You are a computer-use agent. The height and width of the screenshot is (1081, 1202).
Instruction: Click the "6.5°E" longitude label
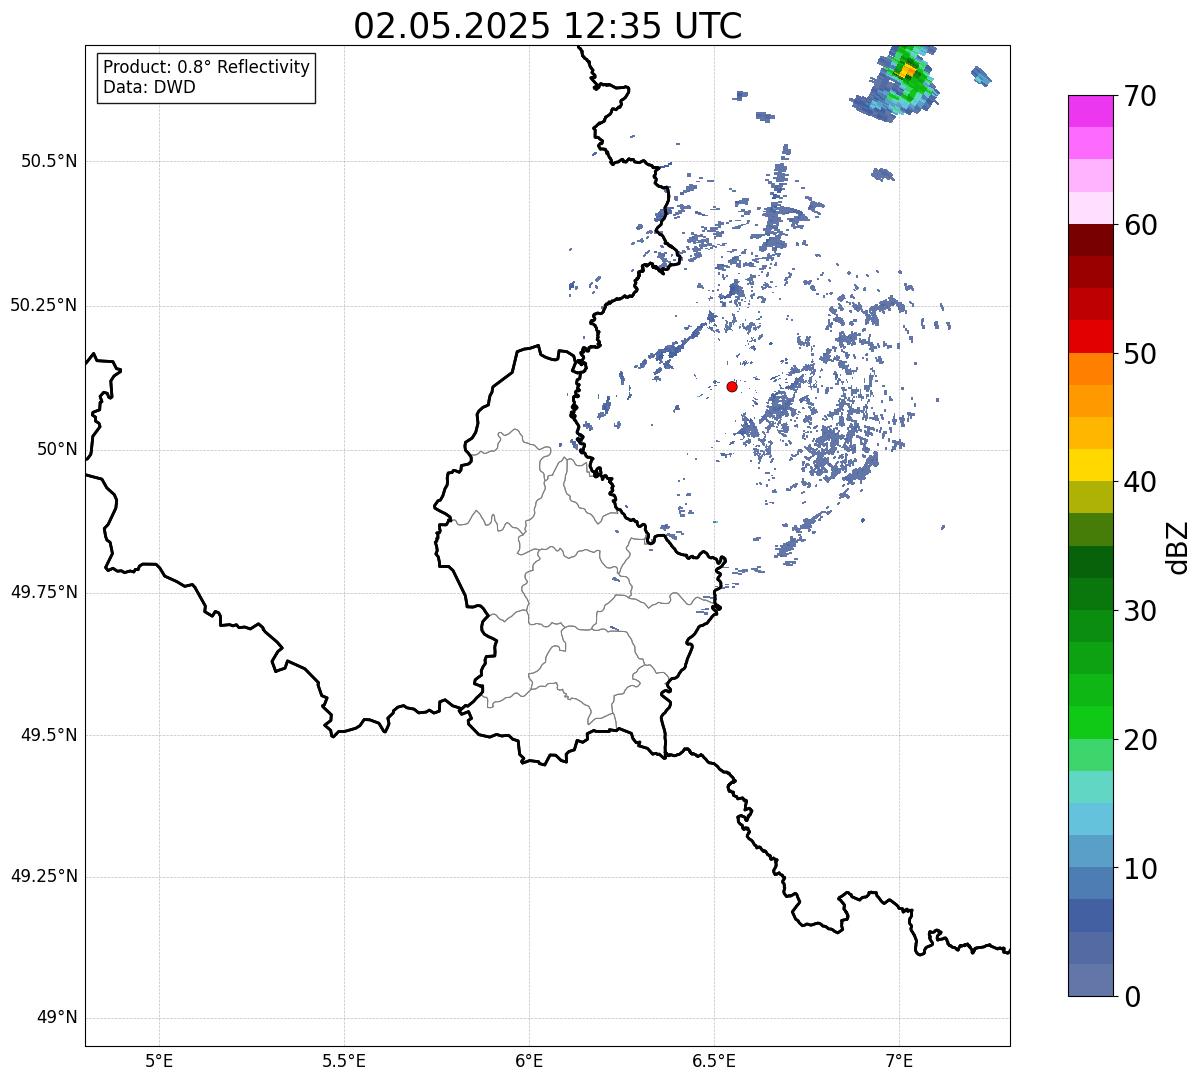714,1061
